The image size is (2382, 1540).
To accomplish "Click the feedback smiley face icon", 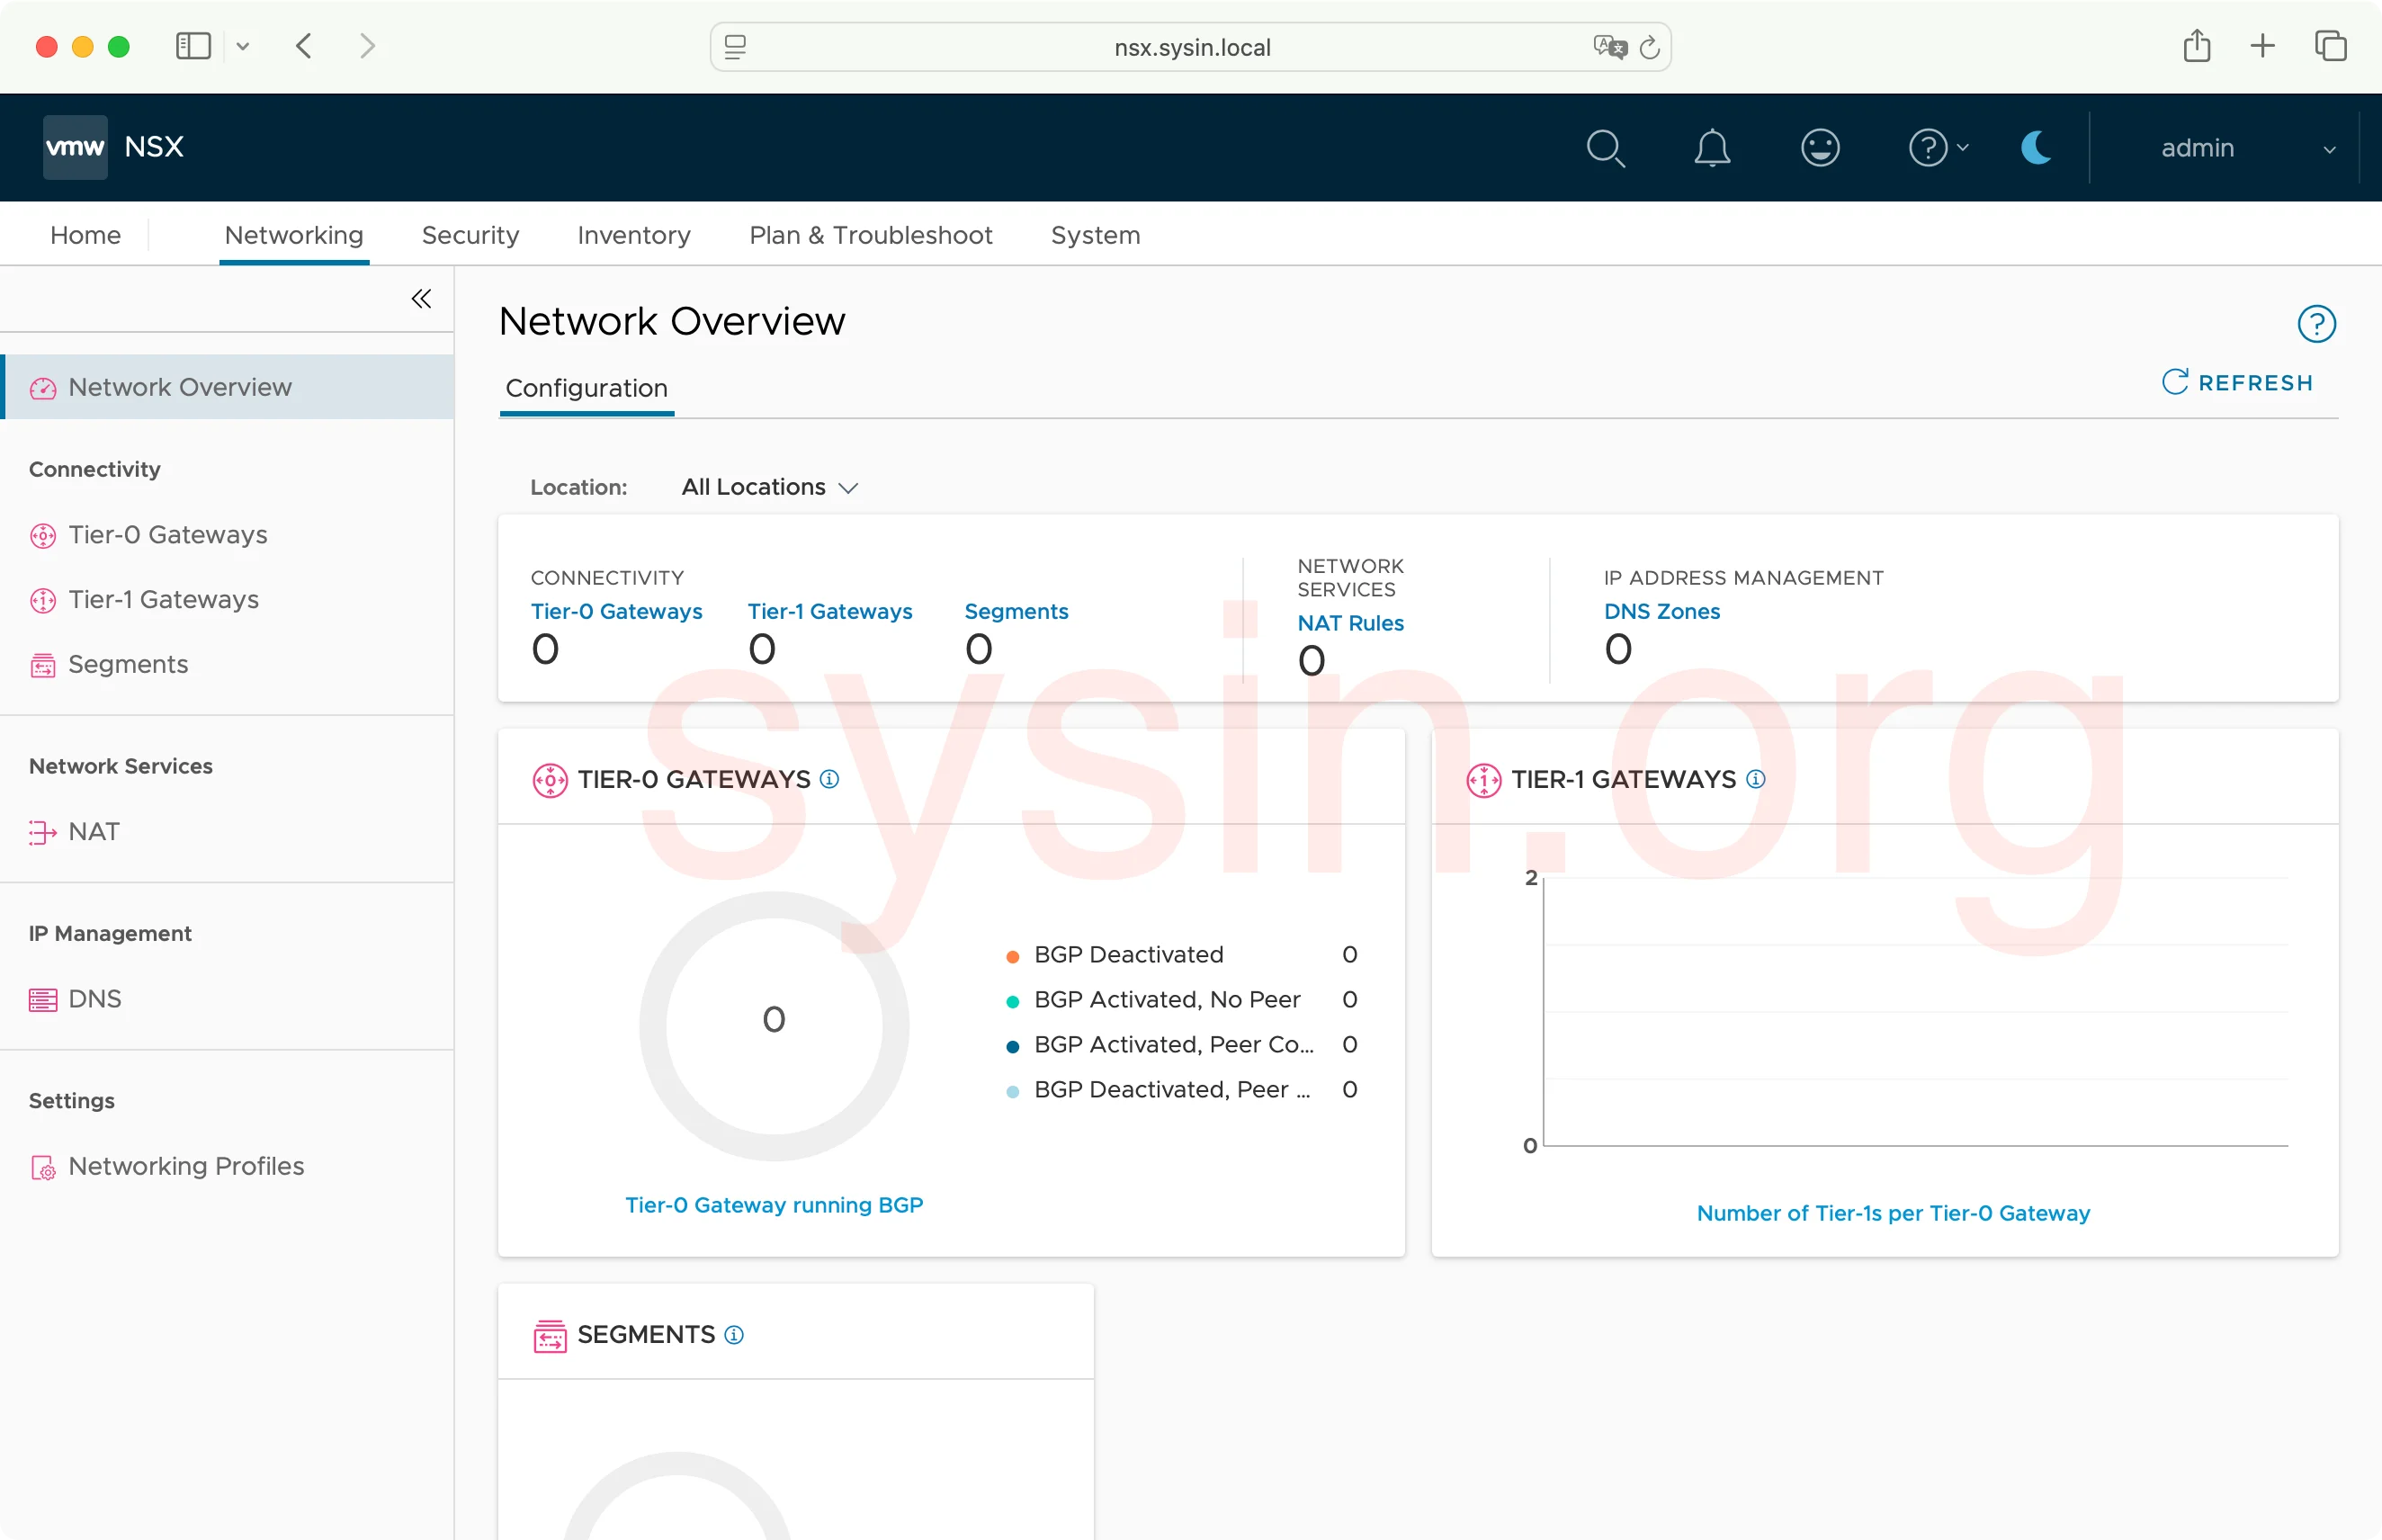I will coord(1820,148).
